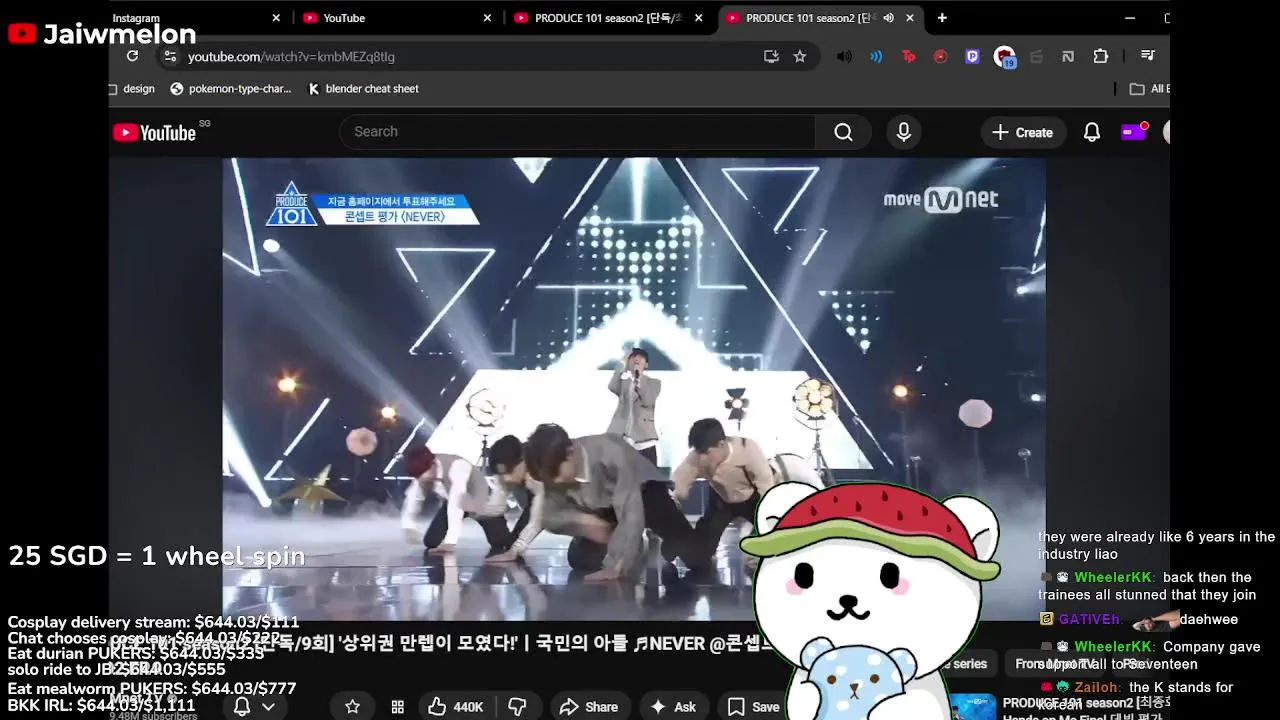Image resolution: width=1280 pixels, height=720 pixels.
Task: Open the N-shaped extension icon
Action: (x=1068, y=57)
